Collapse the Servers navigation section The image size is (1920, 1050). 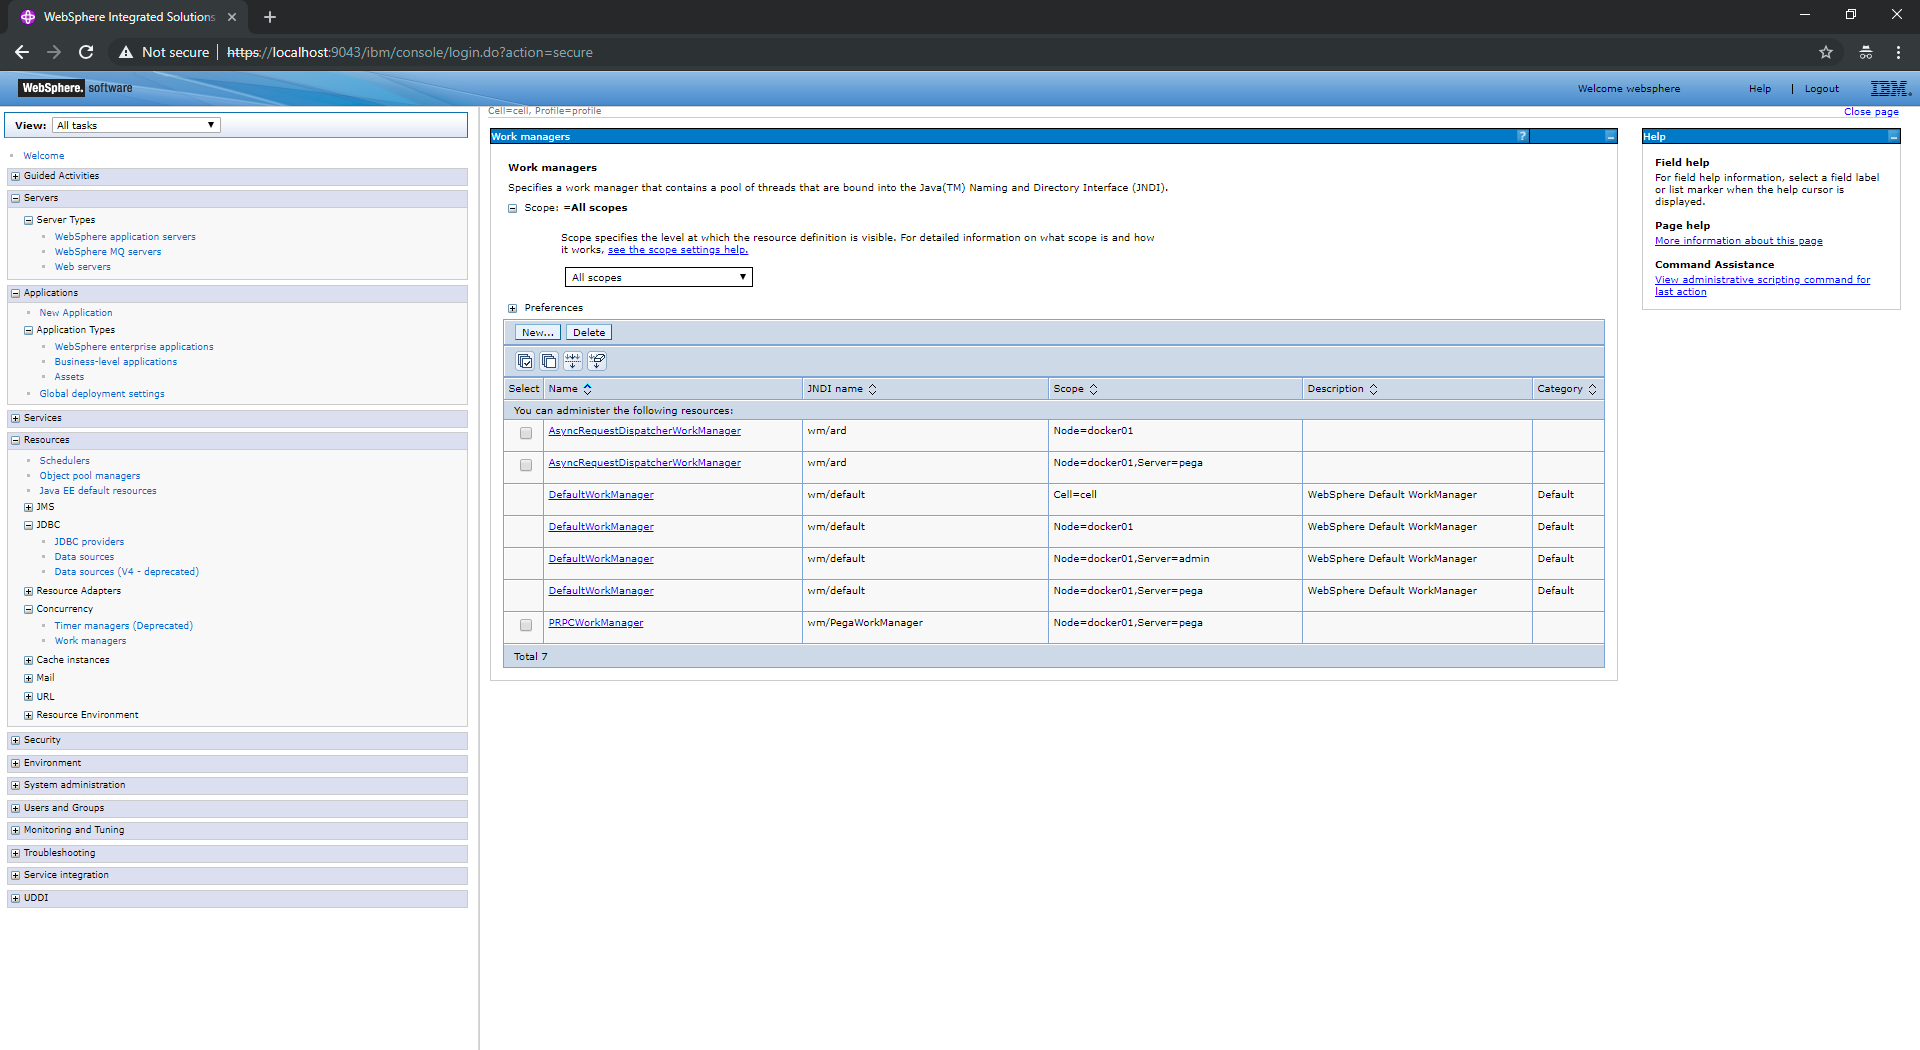(15, 198)
